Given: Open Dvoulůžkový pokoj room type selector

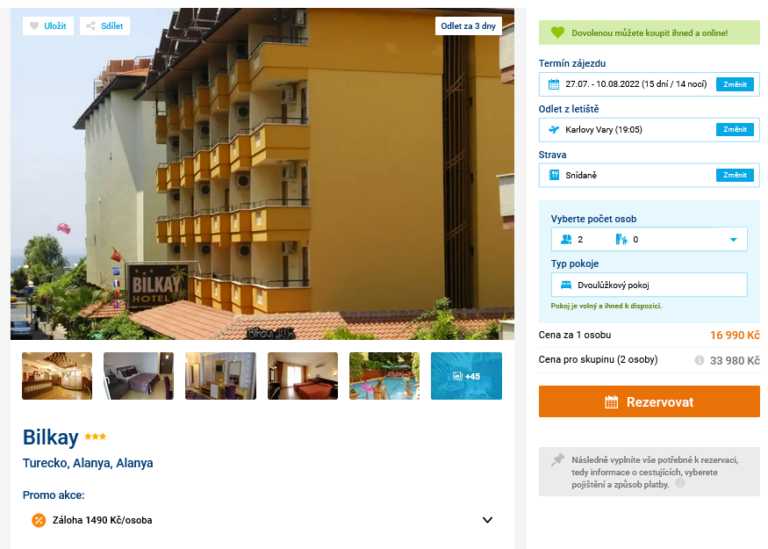Looking at the screenshot, I should pos(649,285).
